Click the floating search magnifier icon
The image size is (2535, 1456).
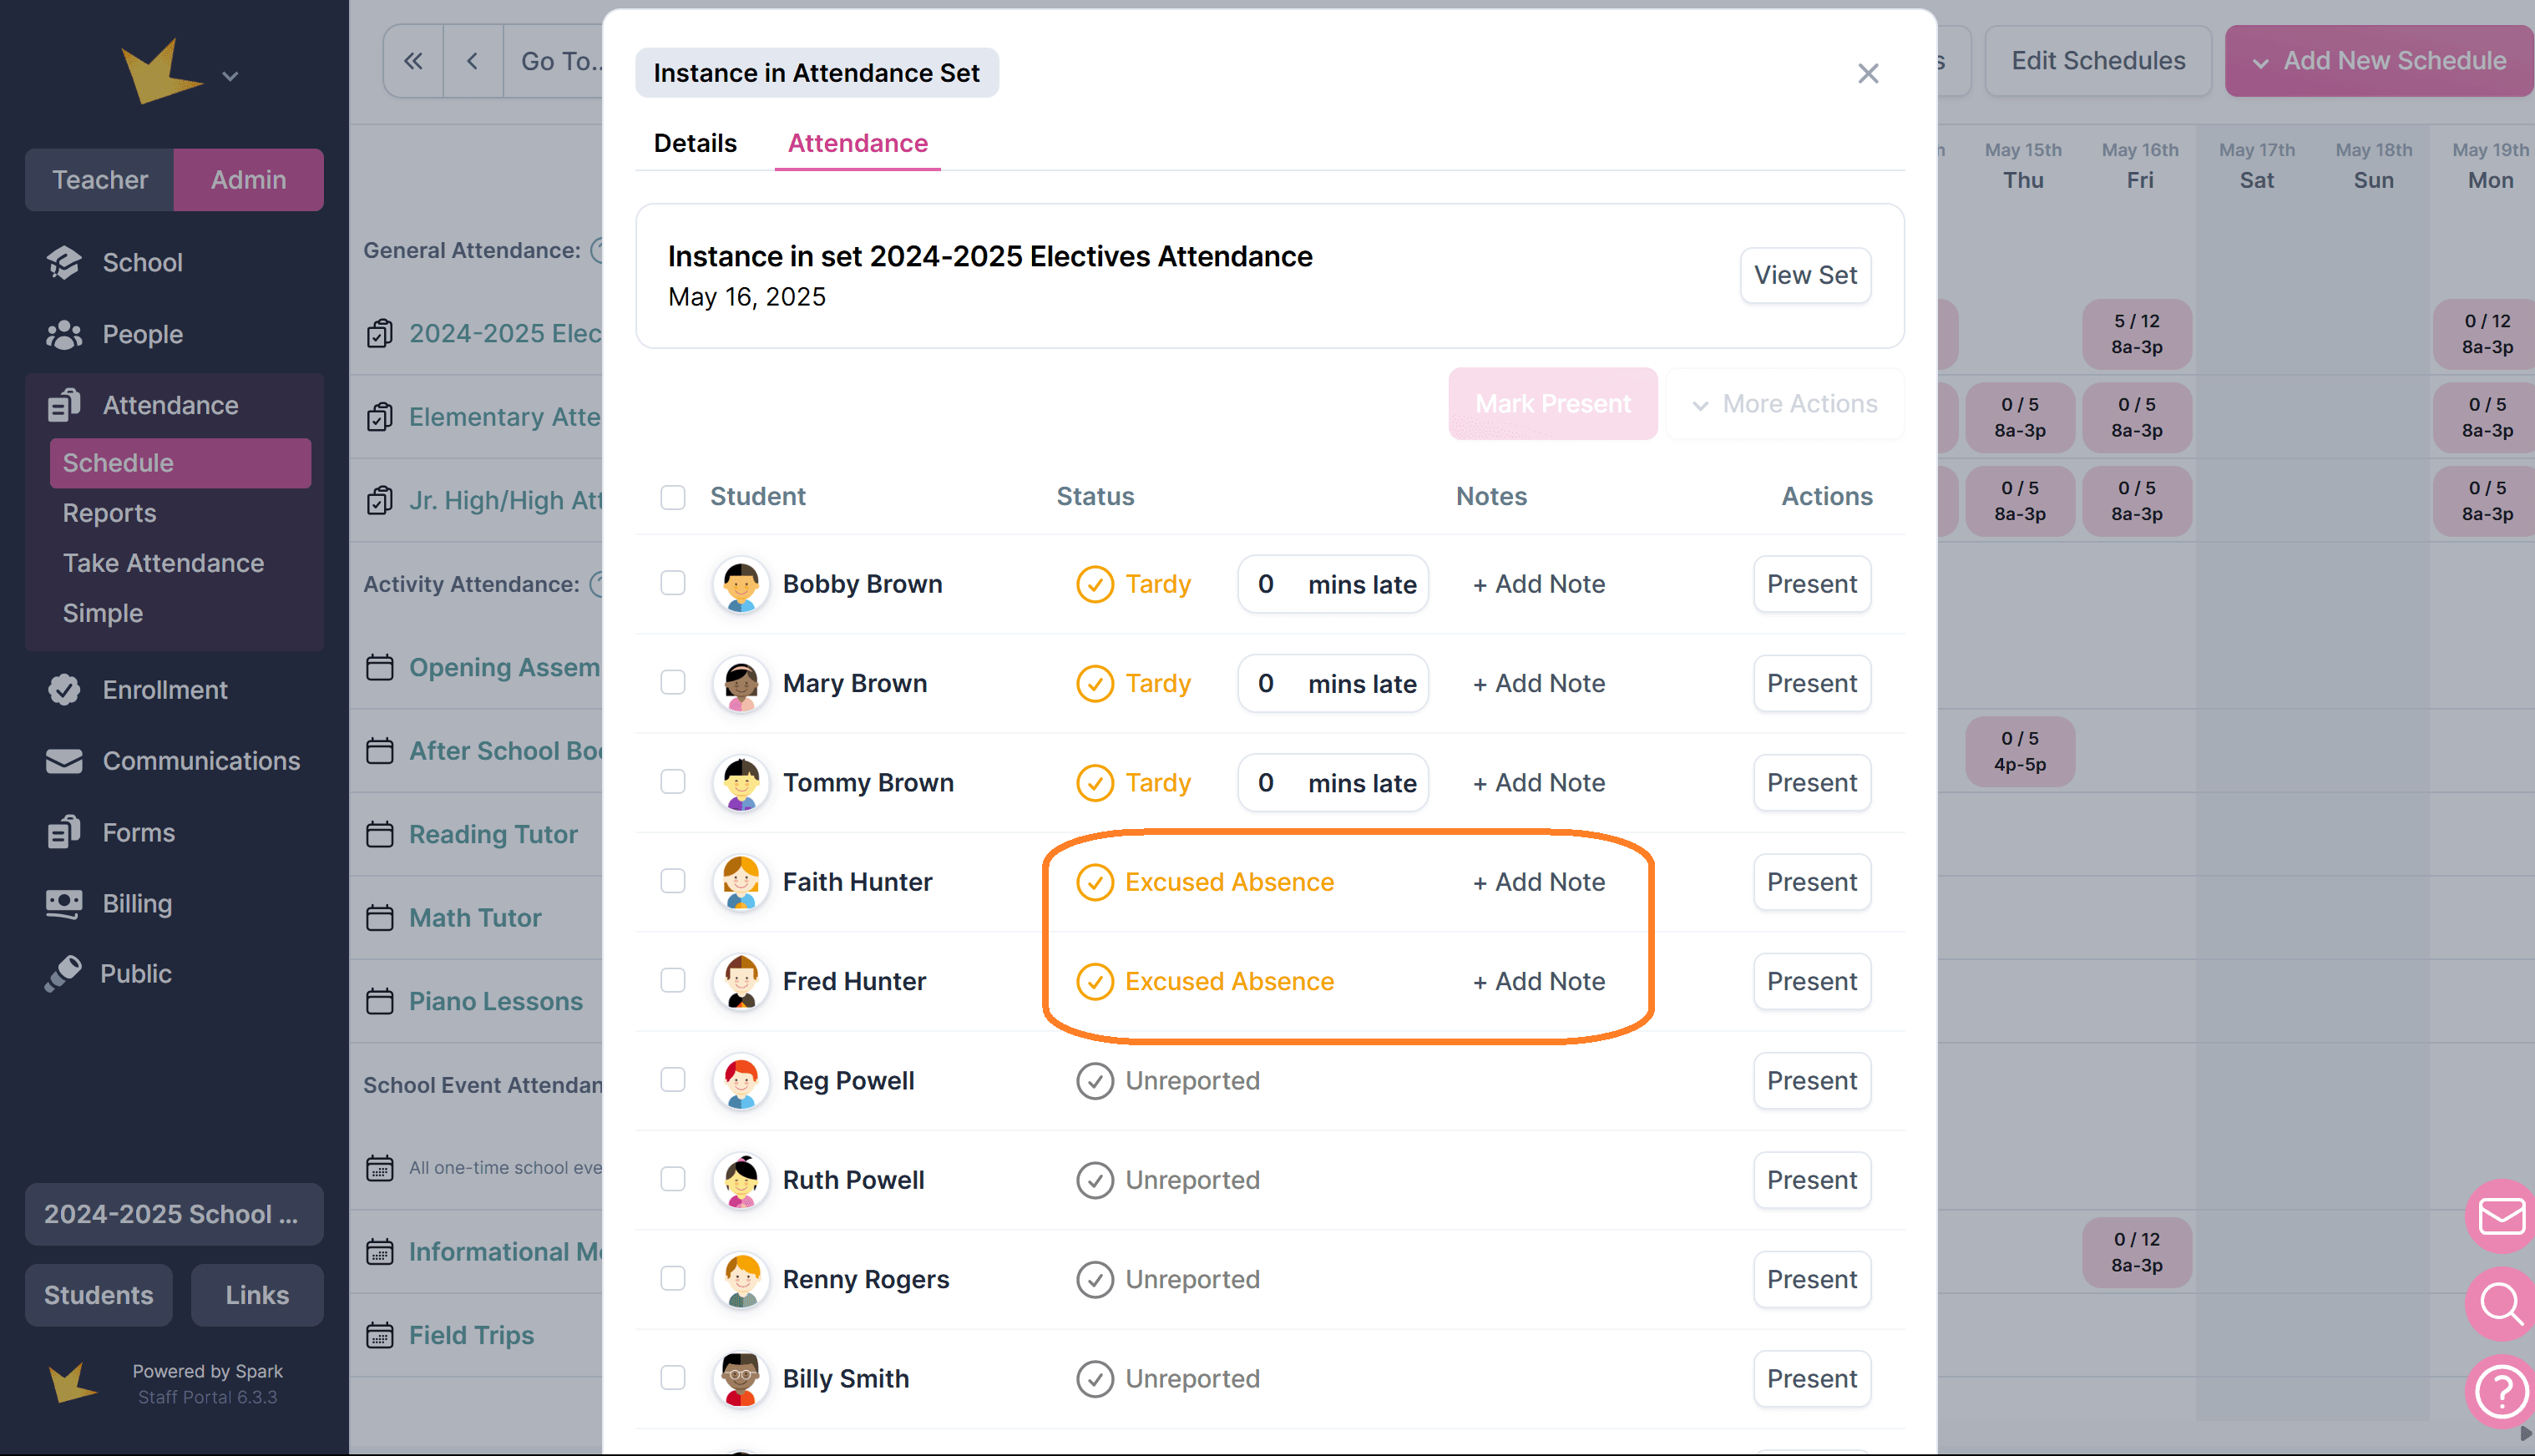click(2502, 1303)
